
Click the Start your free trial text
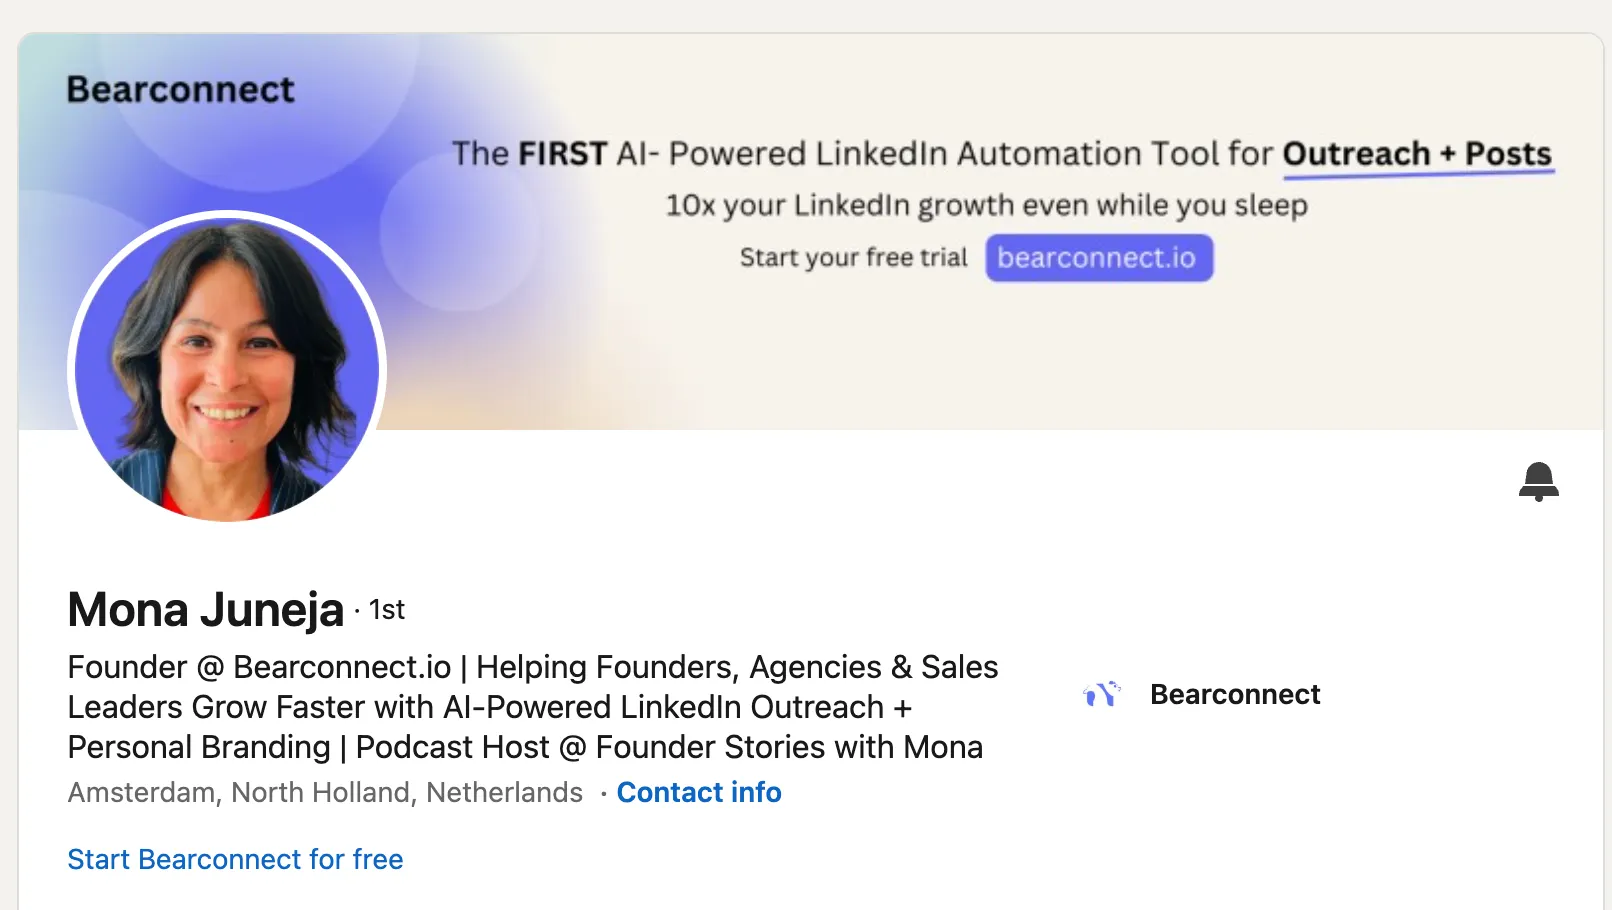pyautogui.click(x=853, y=258)
